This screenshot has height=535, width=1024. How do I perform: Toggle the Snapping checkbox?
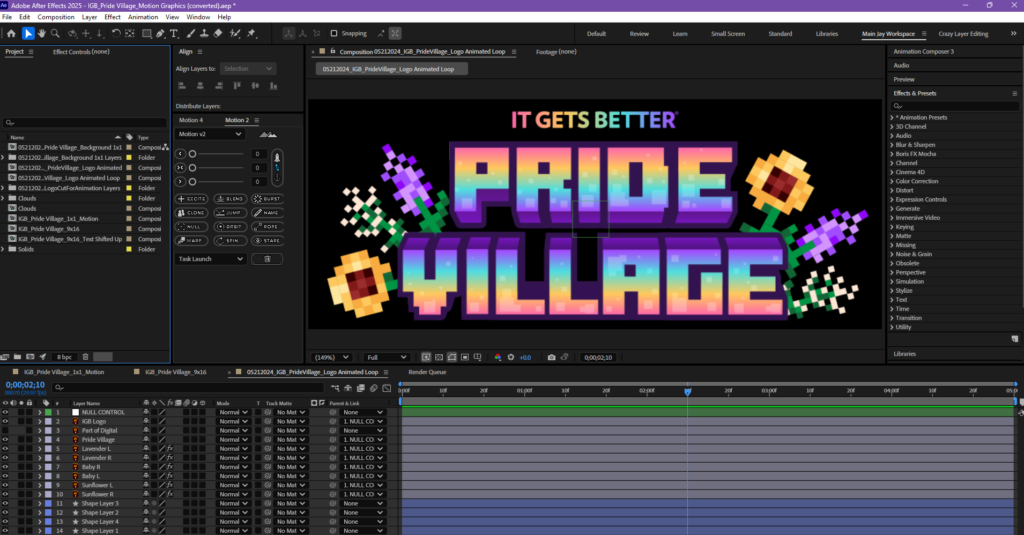pyautogui.click(x=334, y=33)
